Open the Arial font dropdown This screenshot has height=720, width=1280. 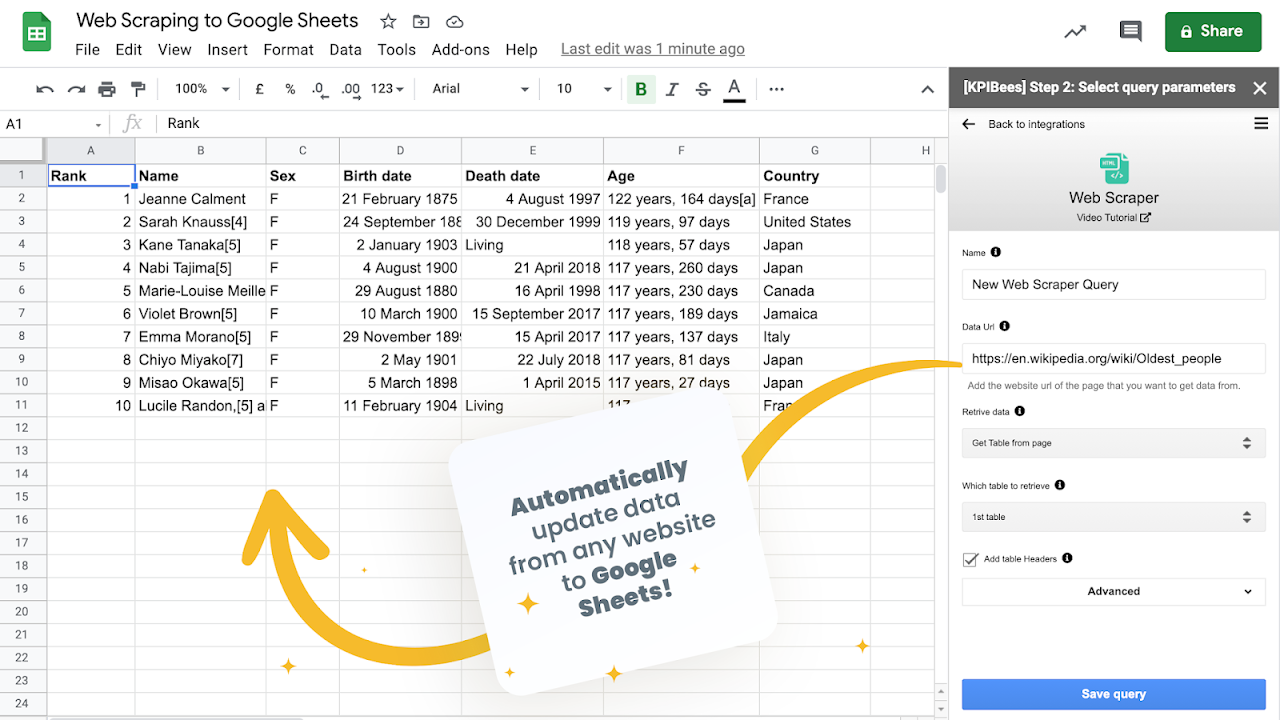coord(480,89)
